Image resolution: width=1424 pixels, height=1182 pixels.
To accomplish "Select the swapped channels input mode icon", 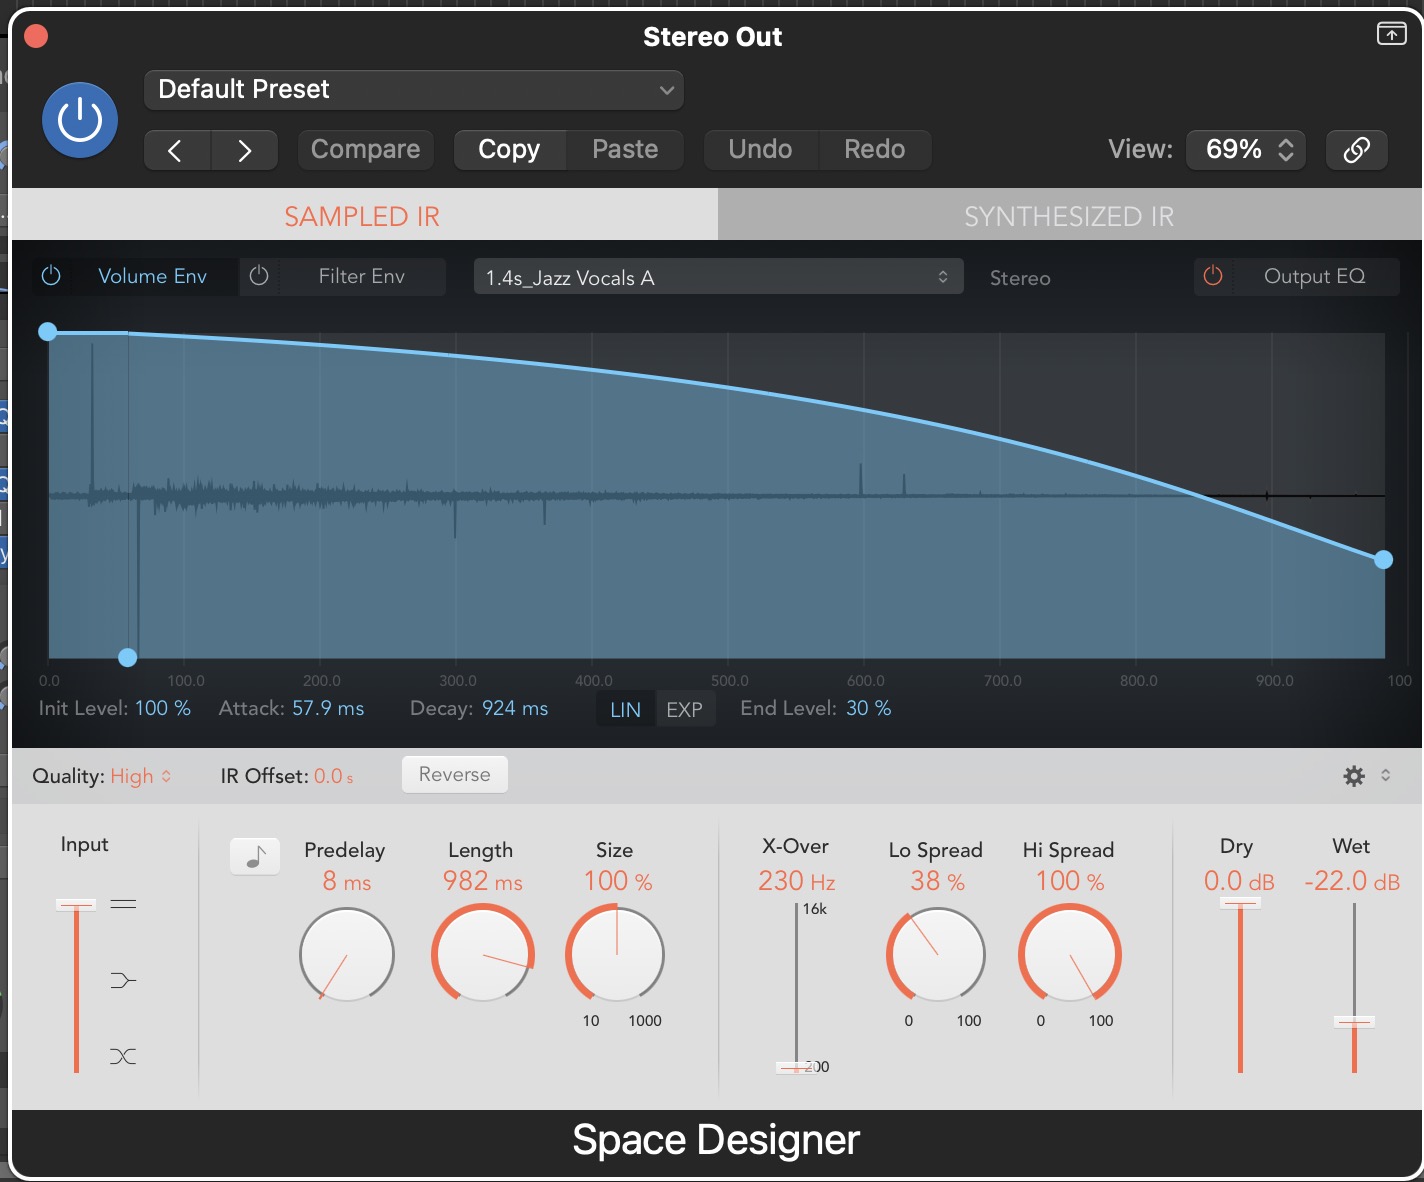I will pos(123,1056).
